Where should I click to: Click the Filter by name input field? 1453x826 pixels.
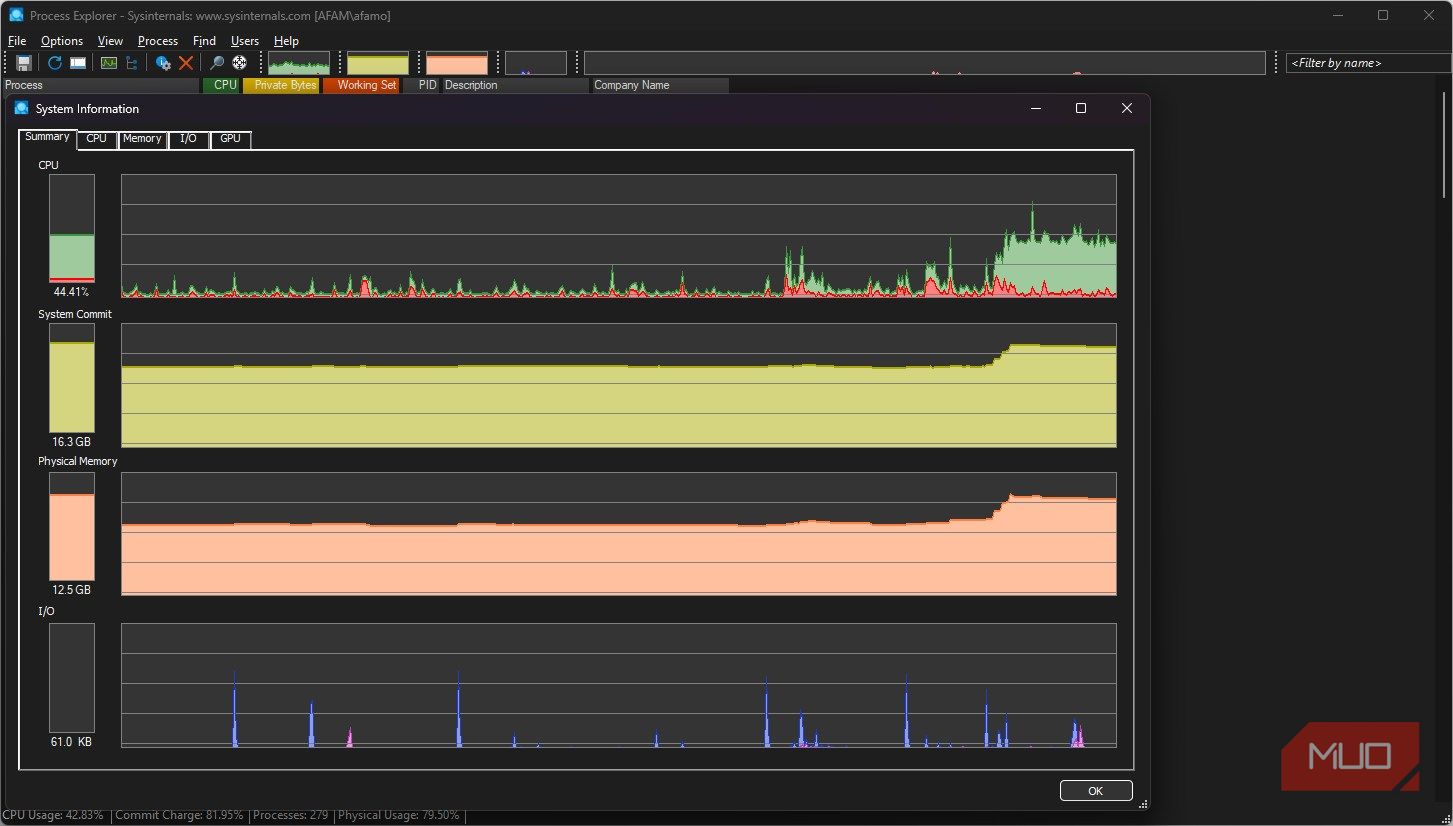click(1368, 63)
